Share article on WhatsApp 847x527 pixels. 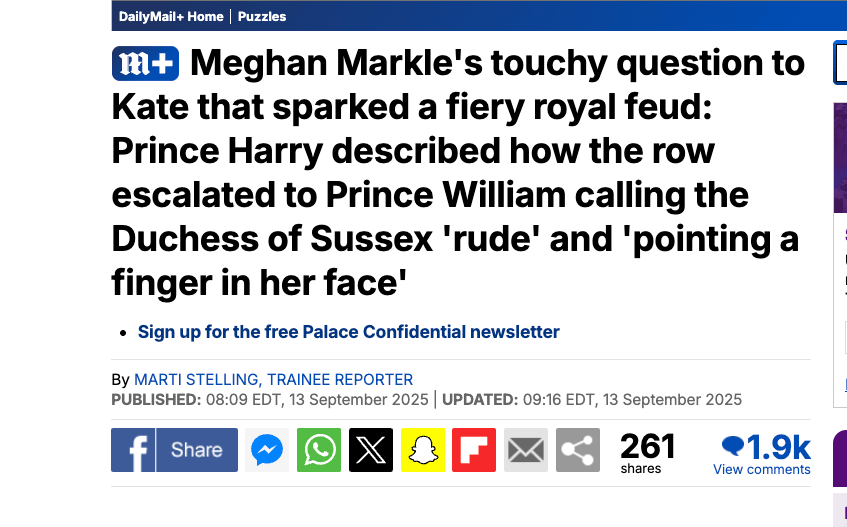tap(319, 450)
